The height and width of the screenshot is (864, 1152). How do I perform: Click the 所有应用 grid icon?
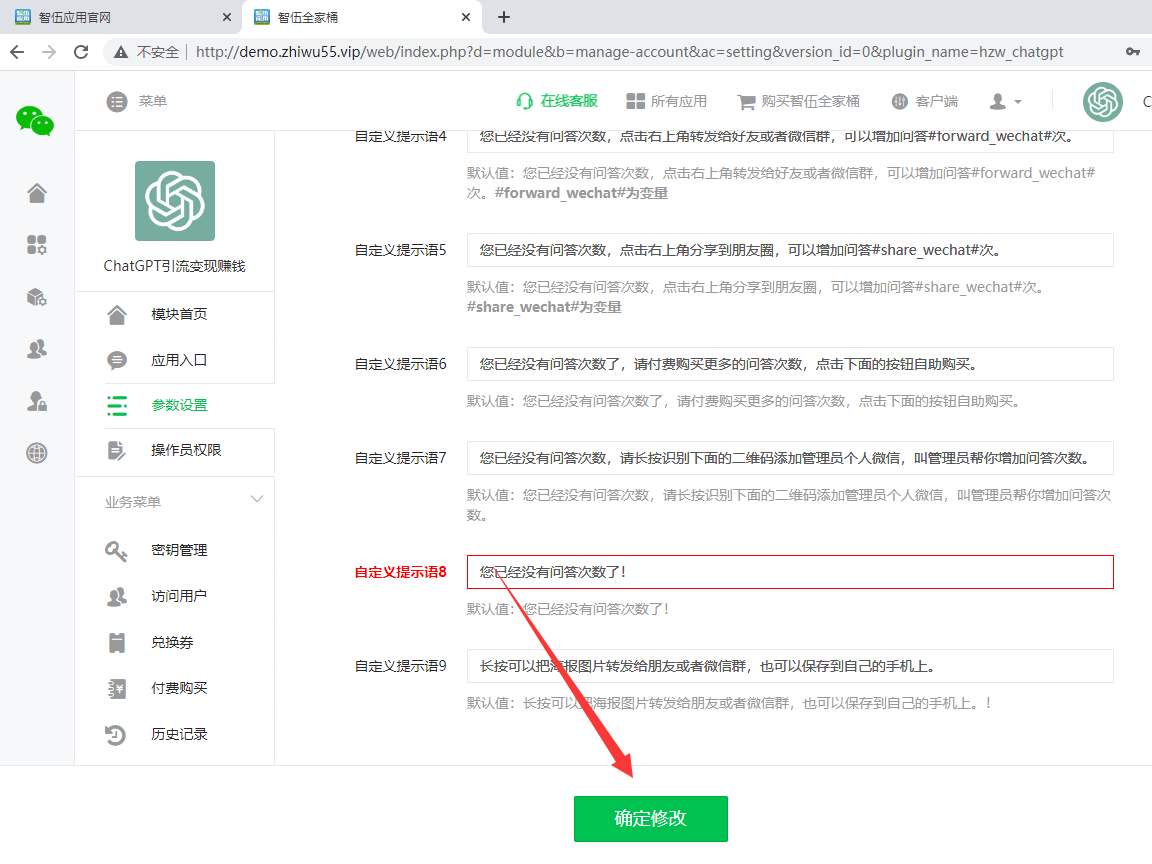[635, 101]
